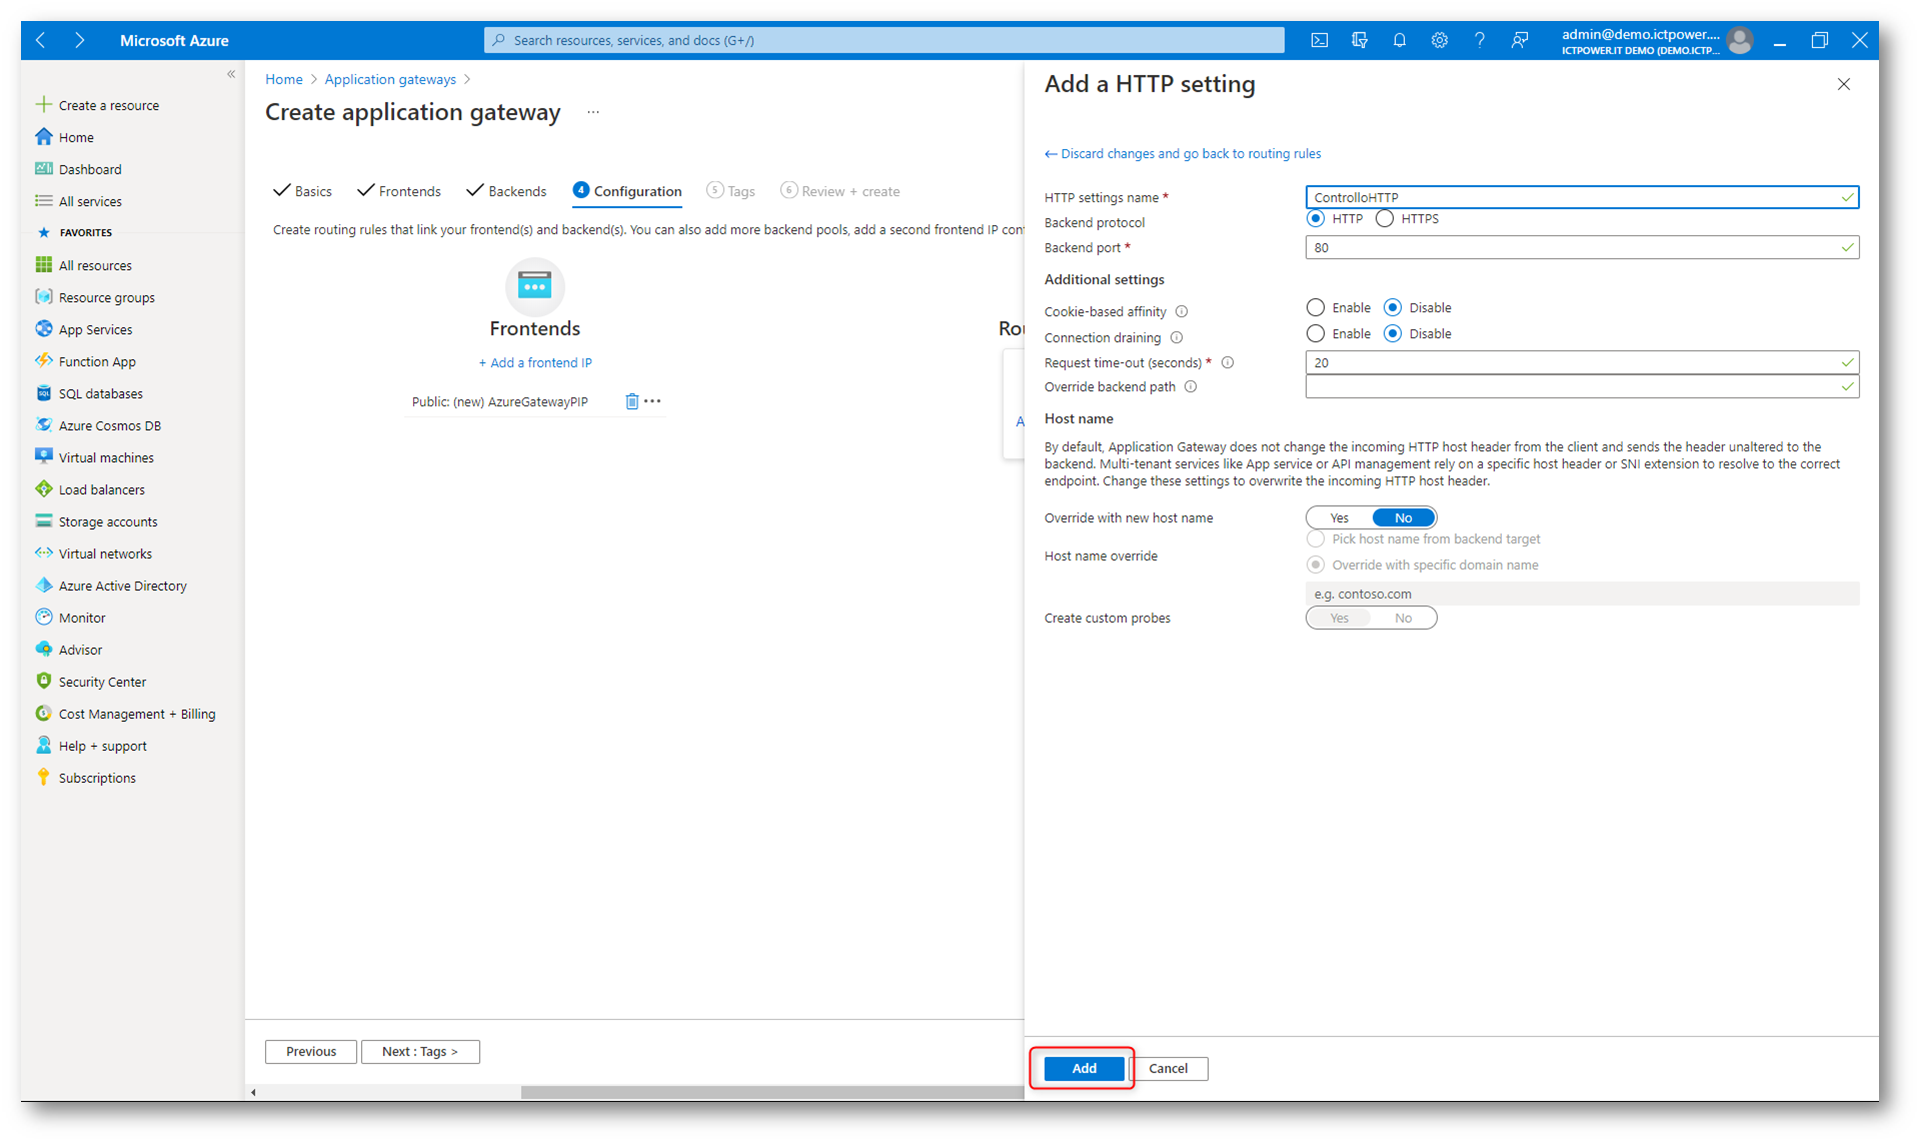Click Add a frontend IP link
This screenshot has width=1921, height=1144.
[x=535, y=362]
